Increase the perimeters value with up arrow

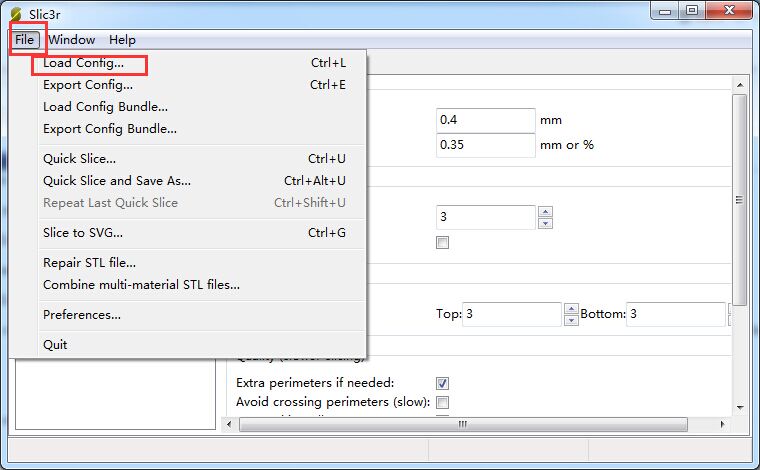coord(545,212)
